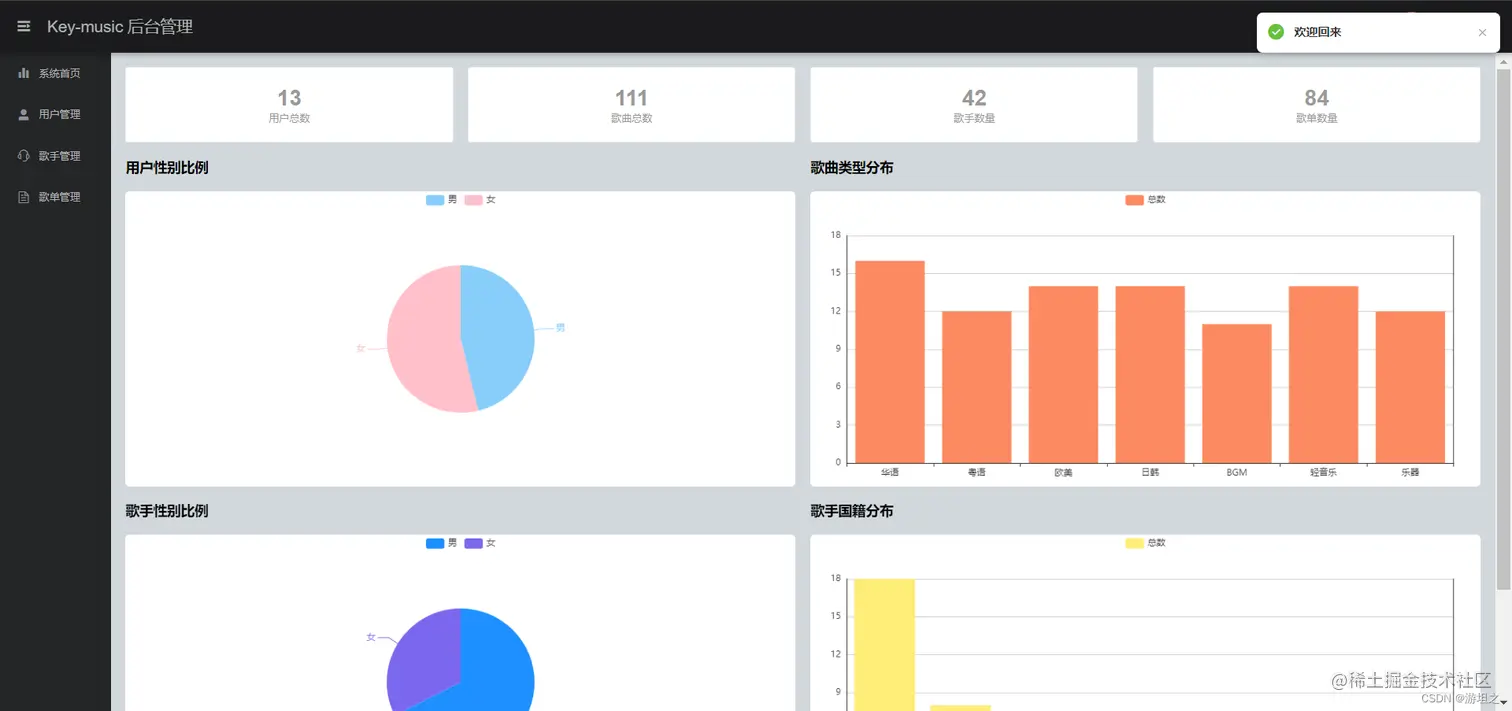This screenshot has height=711, width=1512.
Task: Toggle 女 legend in 歌手性别比例 chart
Action: (x=480, y=543)
